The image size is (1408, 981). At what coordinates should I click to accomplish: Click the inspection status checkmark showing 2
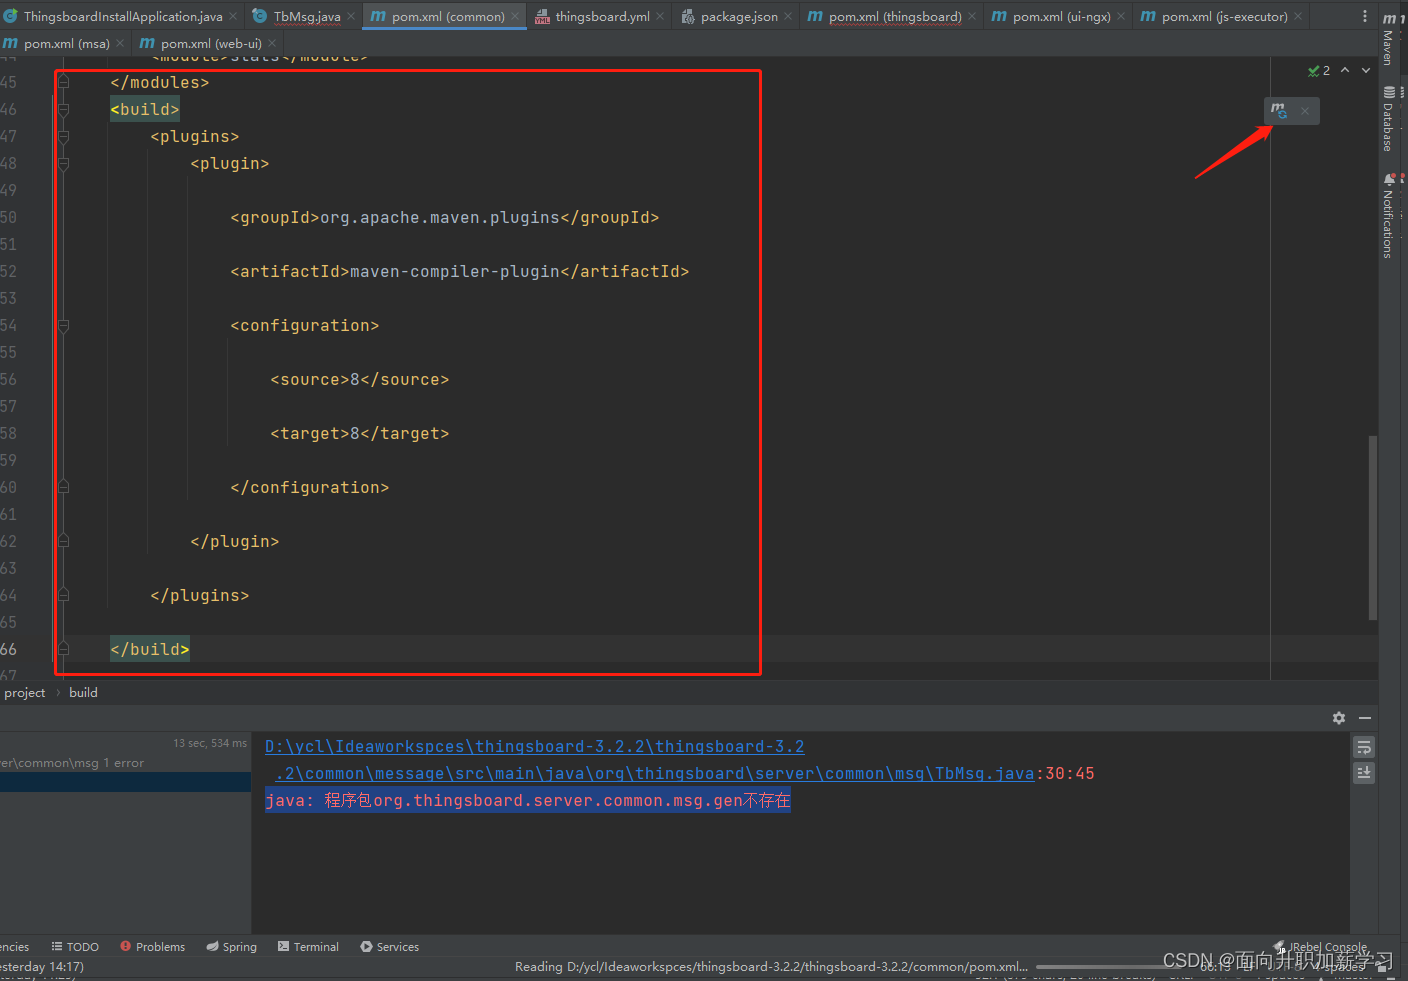click(1319, 70)
